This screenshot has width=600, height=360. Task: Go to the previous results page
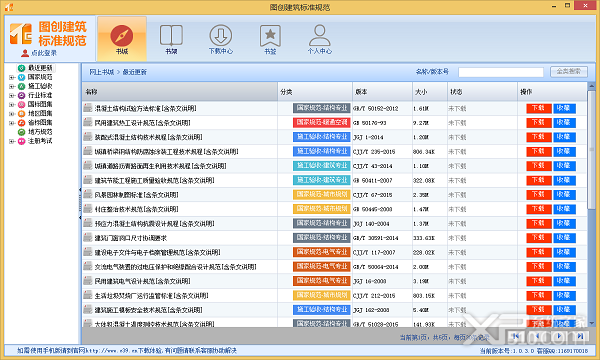pos(537,336)
